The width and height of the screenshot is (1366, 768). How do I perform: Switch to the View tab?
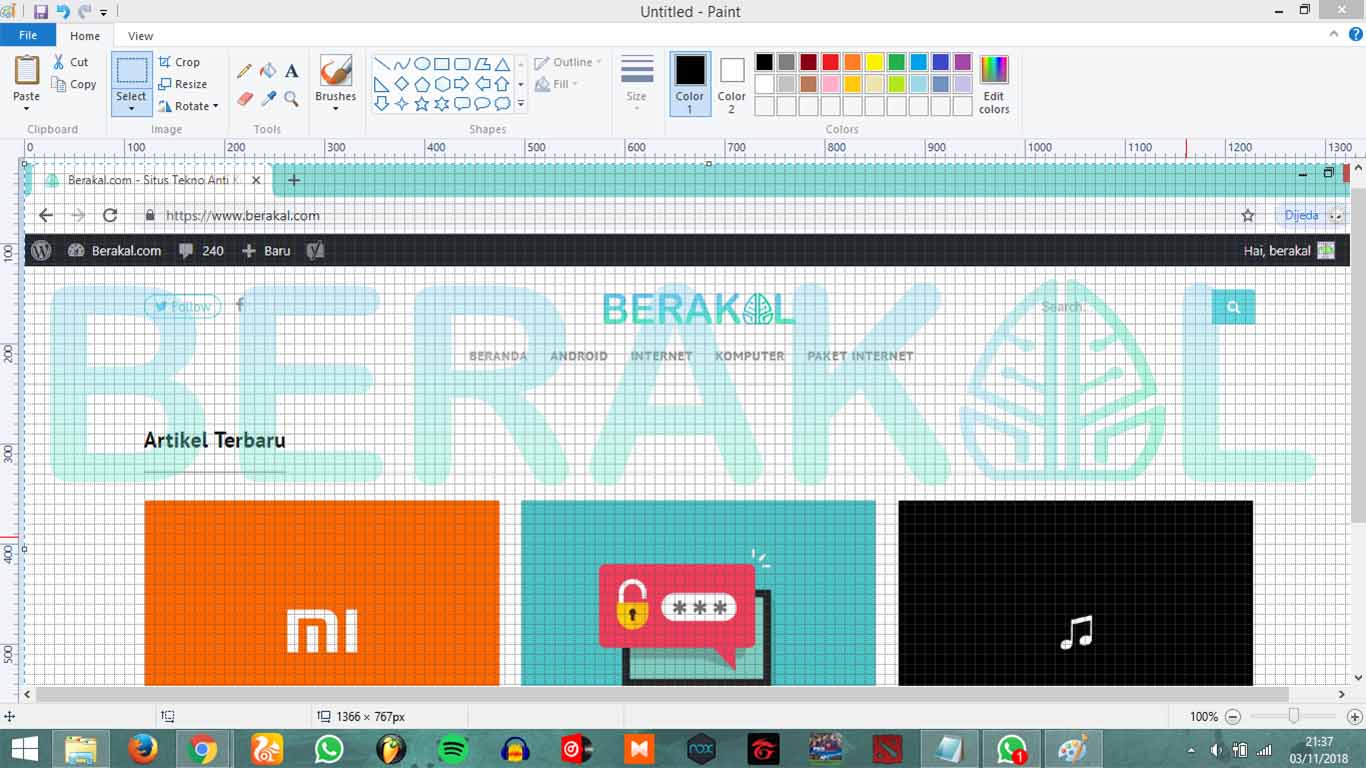coord(141,36)
